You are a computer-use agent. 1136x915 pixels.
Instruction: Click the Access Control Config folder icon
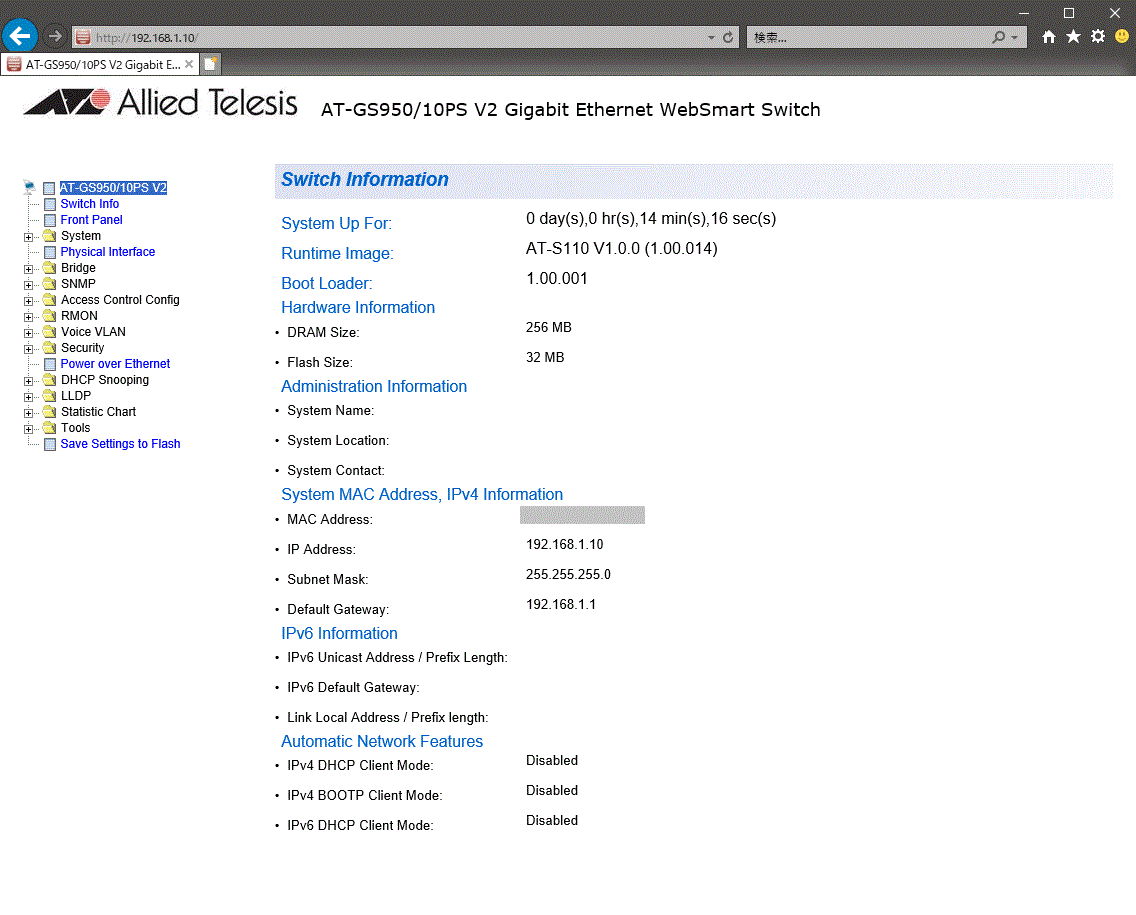(x=49, y=299)
